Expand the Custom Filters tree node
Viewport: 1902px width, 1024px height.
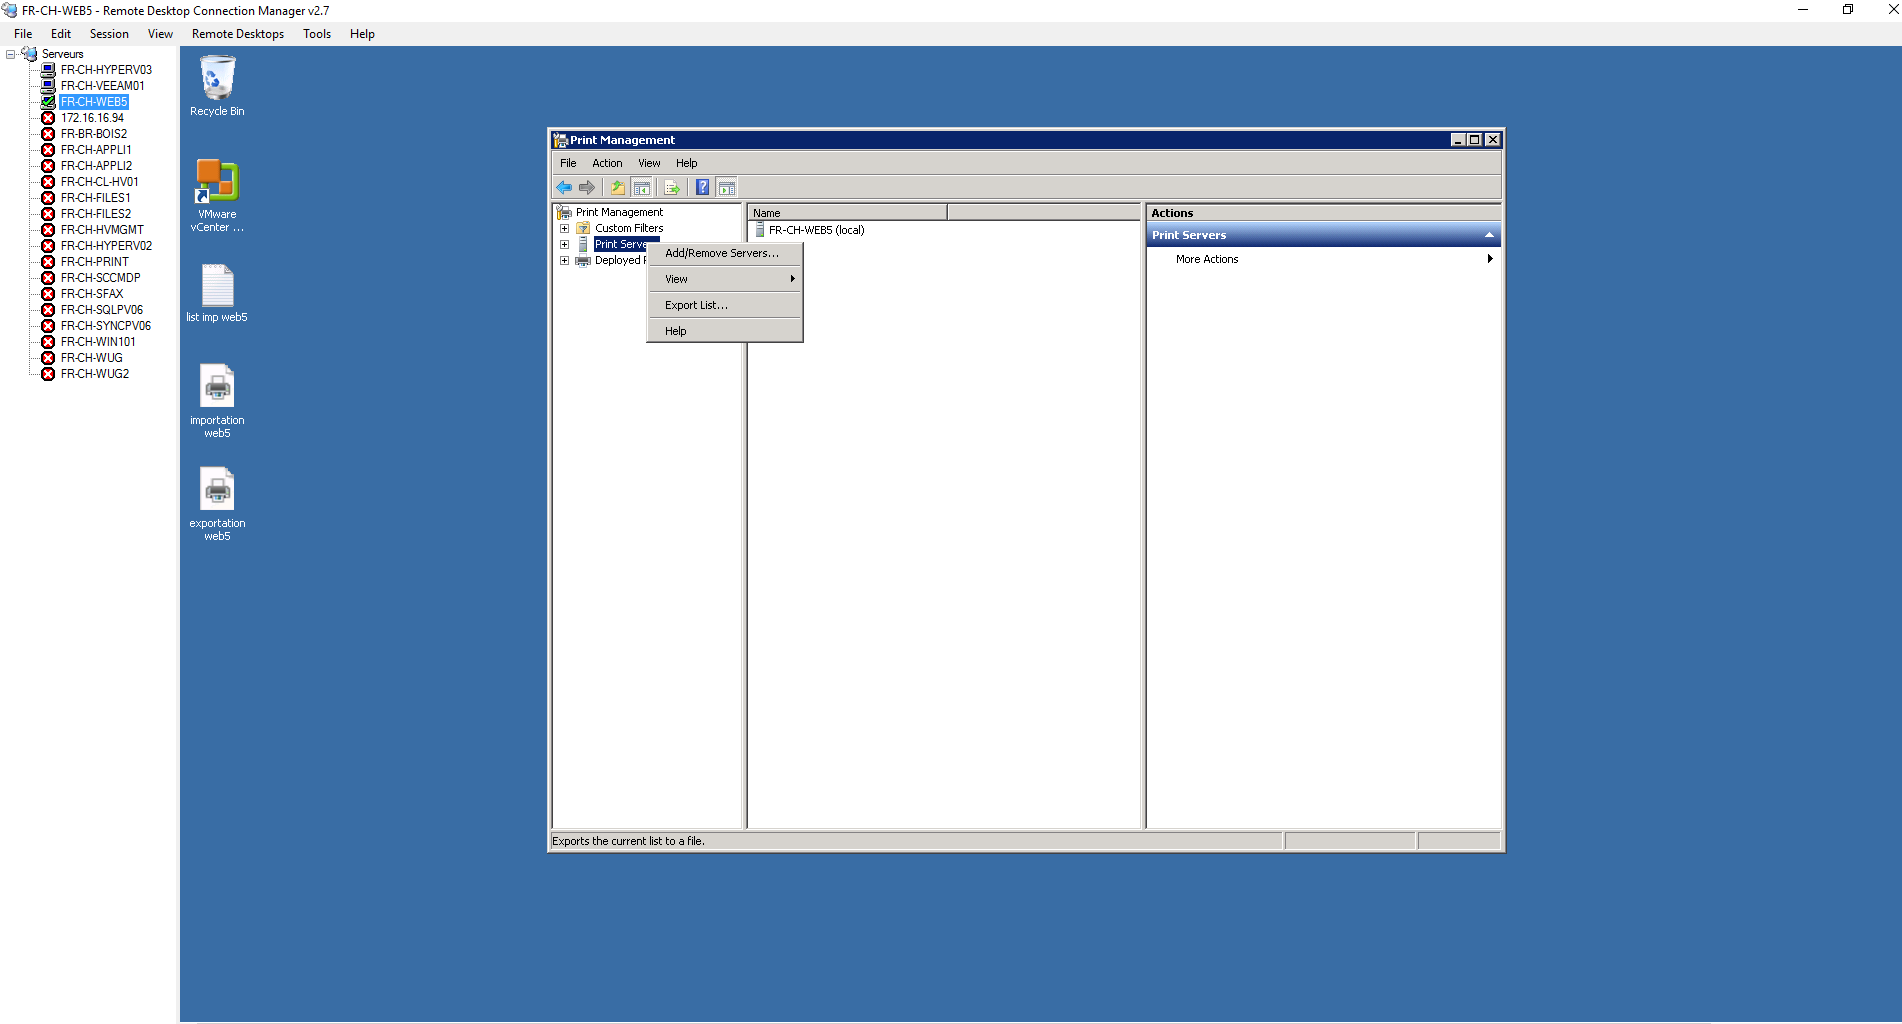[x=564, y=228]
